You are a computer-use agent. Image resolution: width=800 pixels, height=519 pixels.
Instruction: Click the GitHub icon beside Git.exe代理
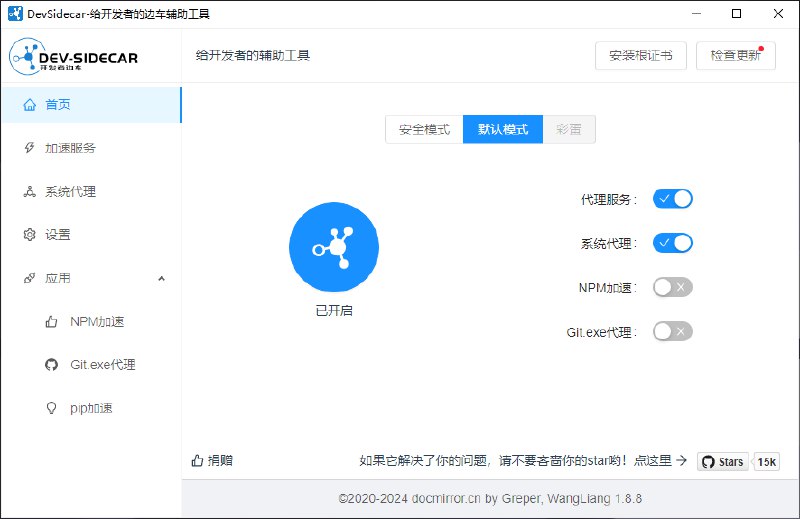pos(52,365)
